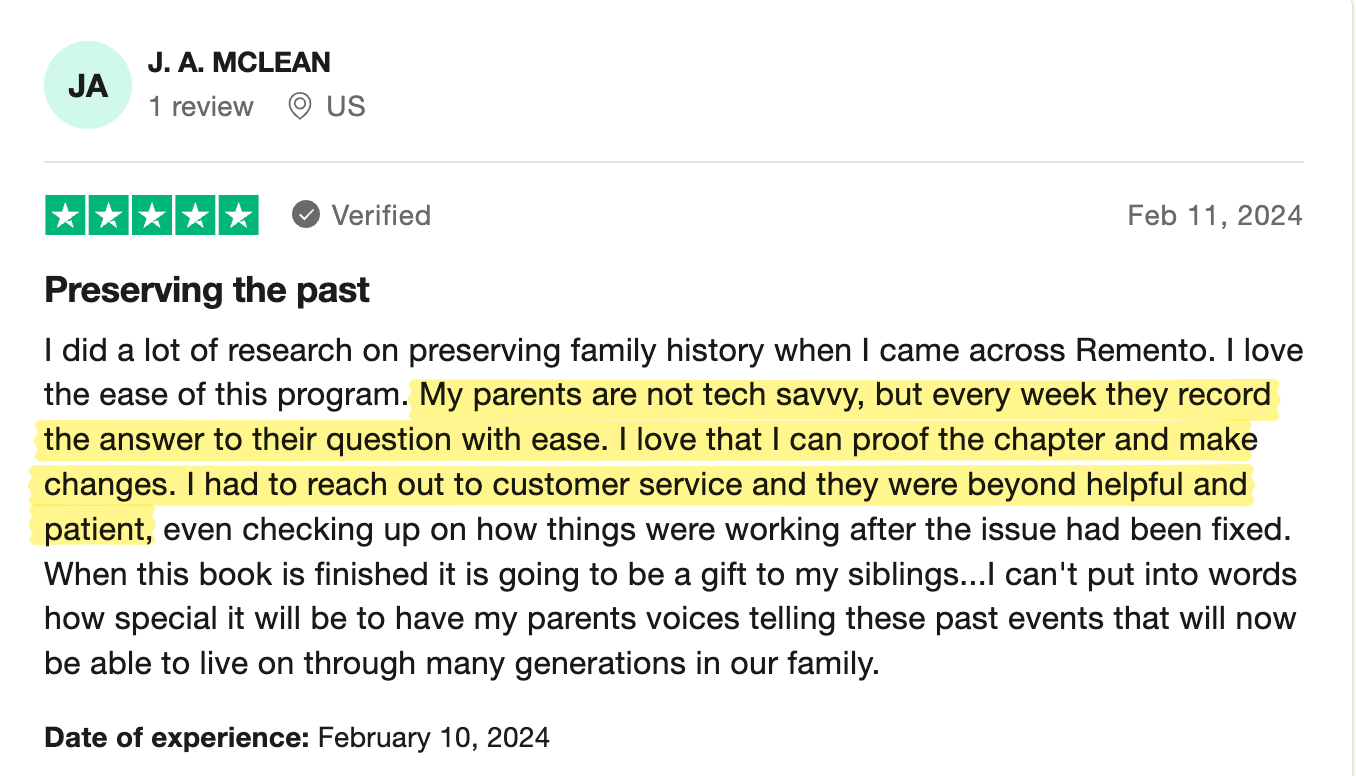Click the Verified label text
This screenshot has height=776, width=1356.
click(381, 215)
